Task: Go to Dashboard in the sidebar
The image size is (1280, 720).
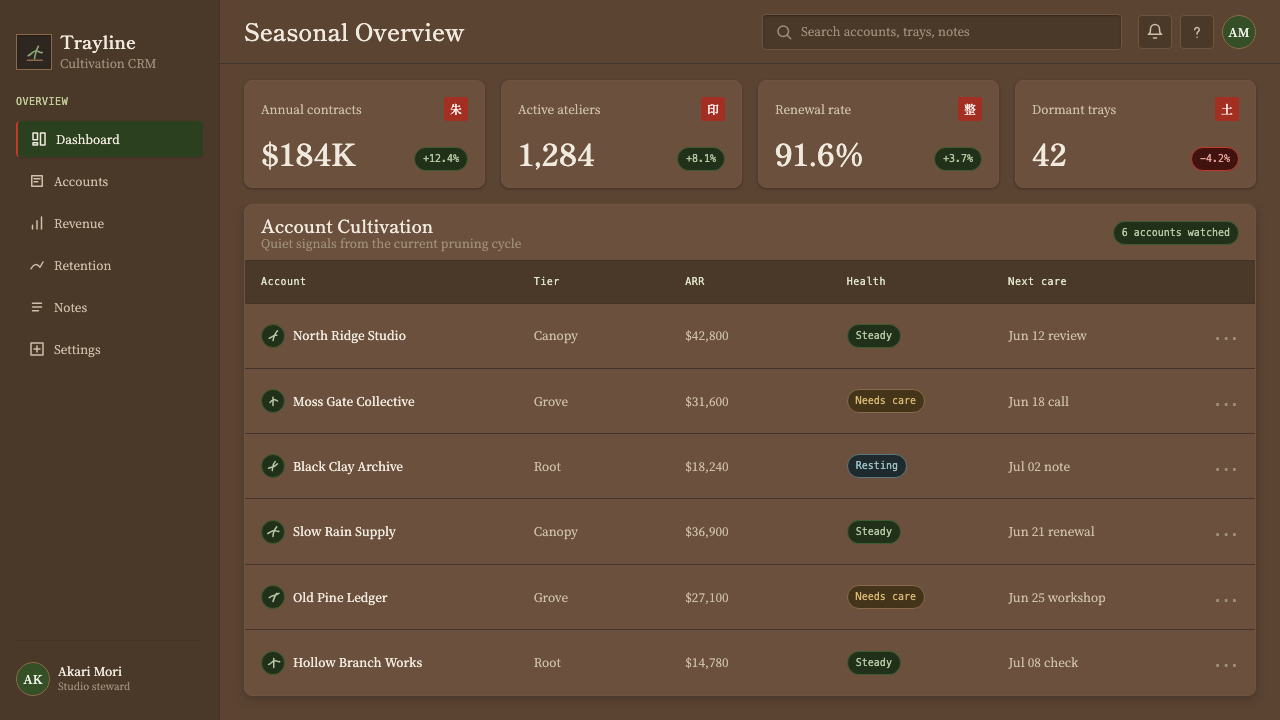Action: coord(110,139)
